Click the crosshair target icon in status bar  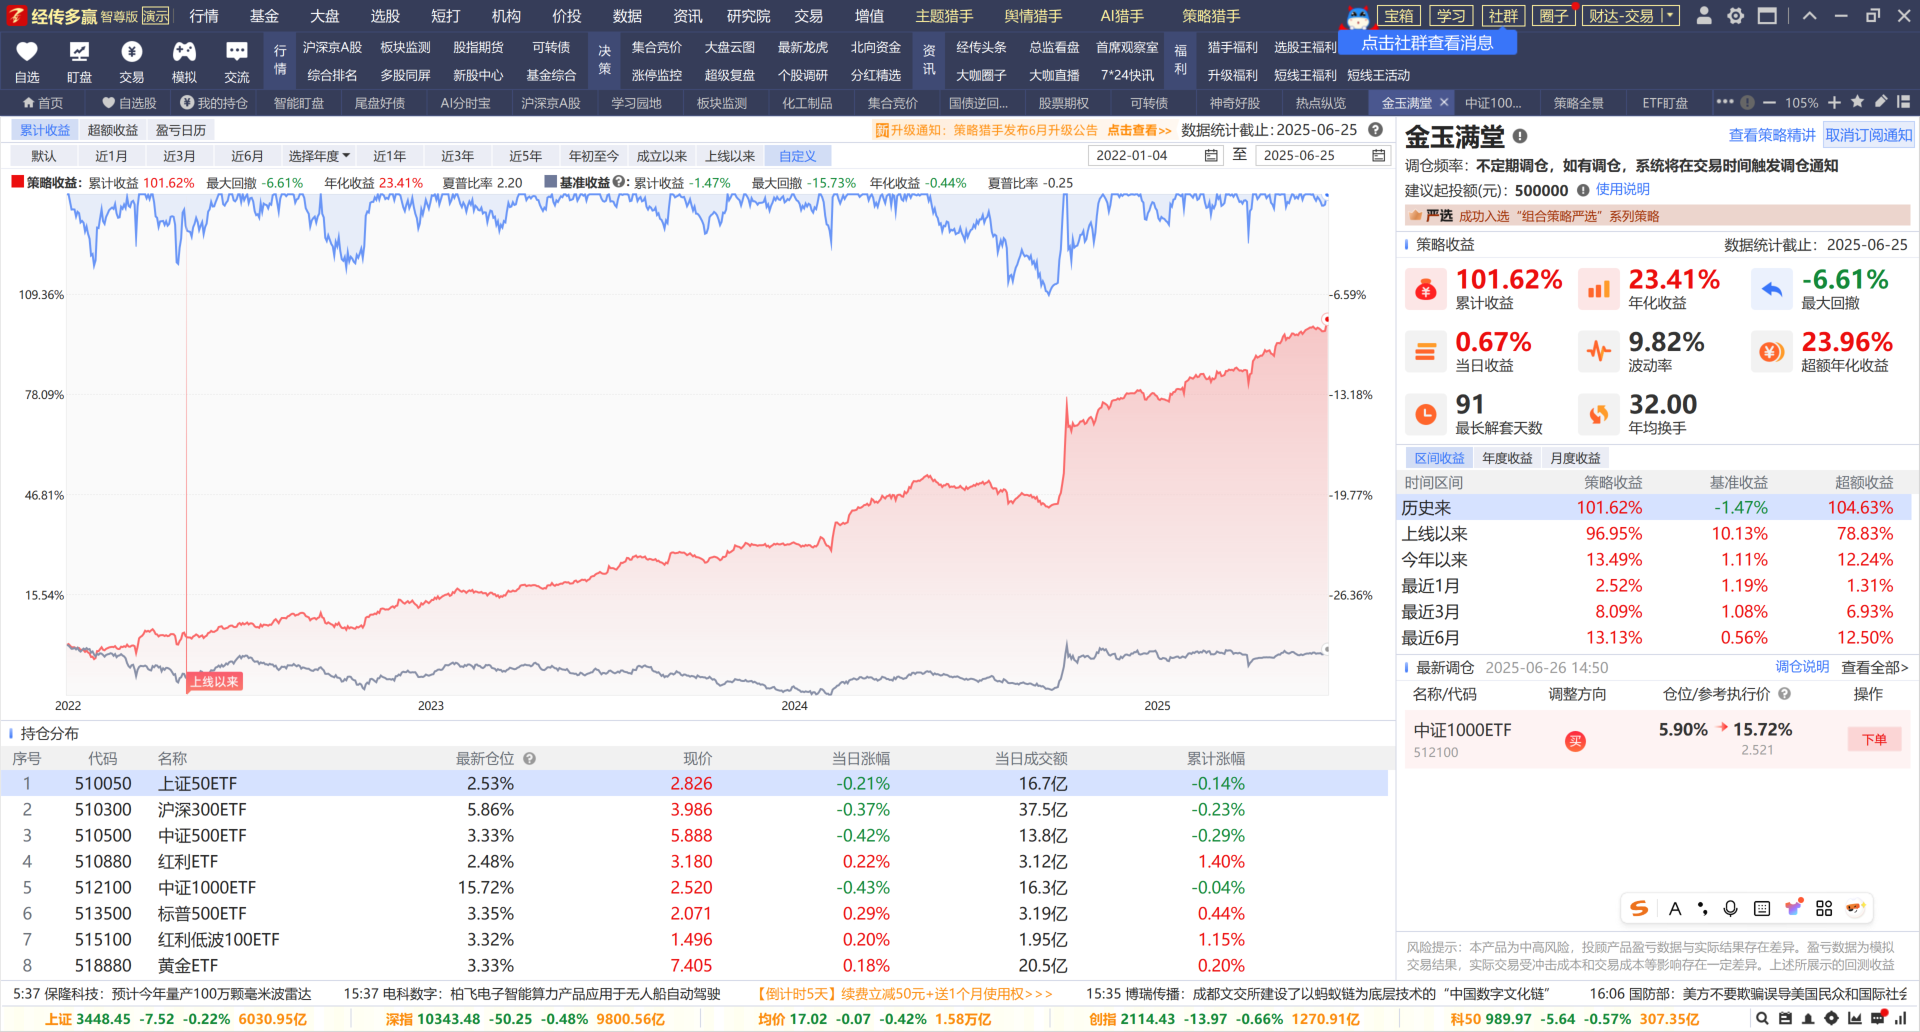point(1831,1019)
